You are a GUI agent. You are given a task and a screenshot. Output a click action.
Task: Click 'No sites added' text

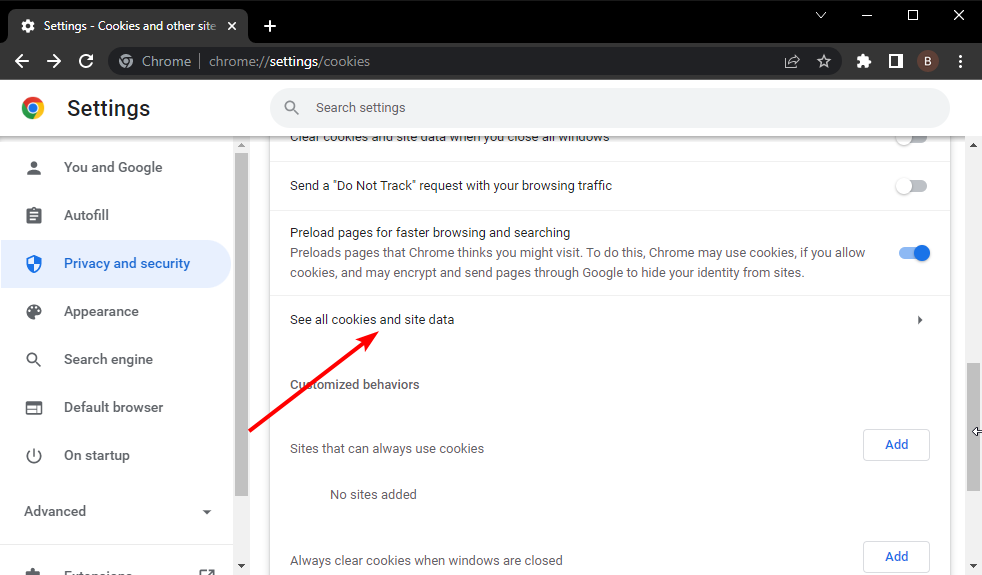[x=373, y=495]
